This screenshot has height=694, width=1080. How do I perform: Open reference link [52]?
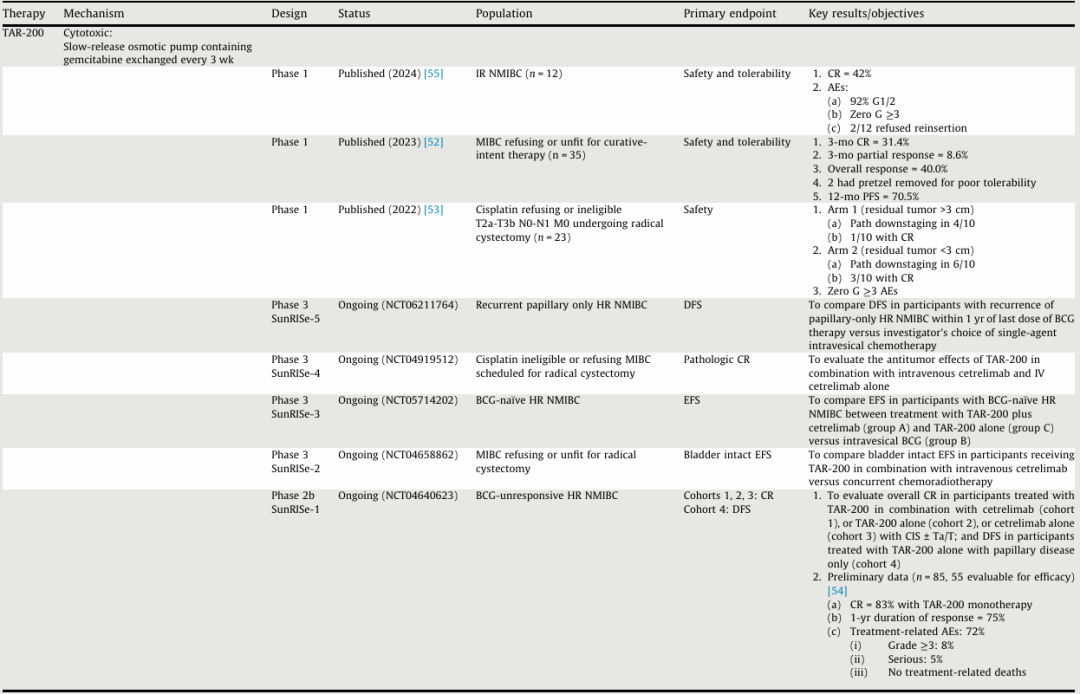click(433, 142)
